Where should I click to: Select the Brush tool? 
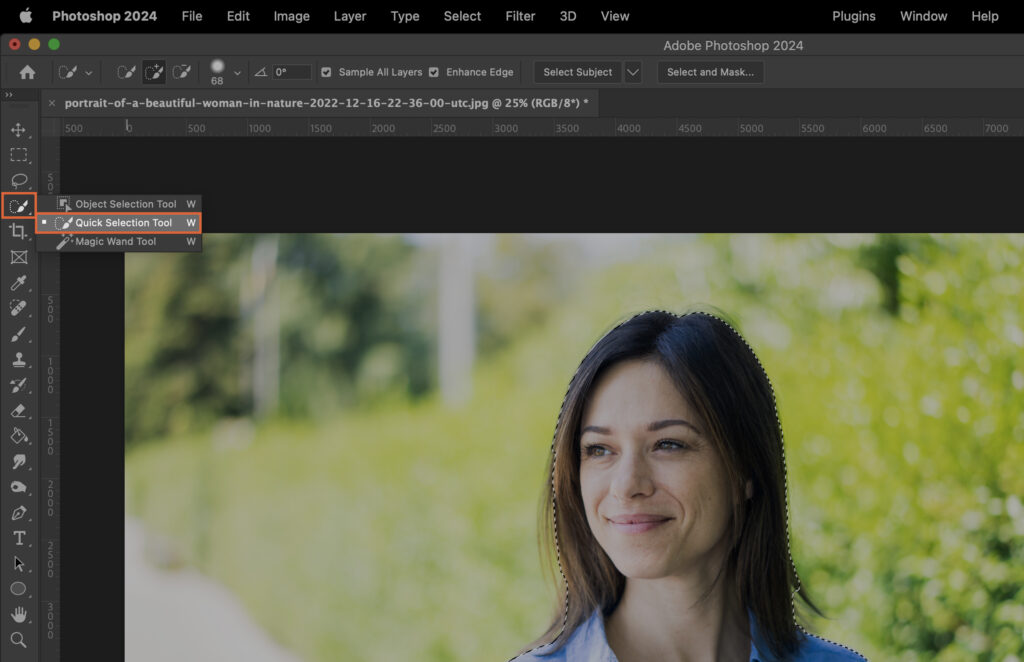point(18,334)
